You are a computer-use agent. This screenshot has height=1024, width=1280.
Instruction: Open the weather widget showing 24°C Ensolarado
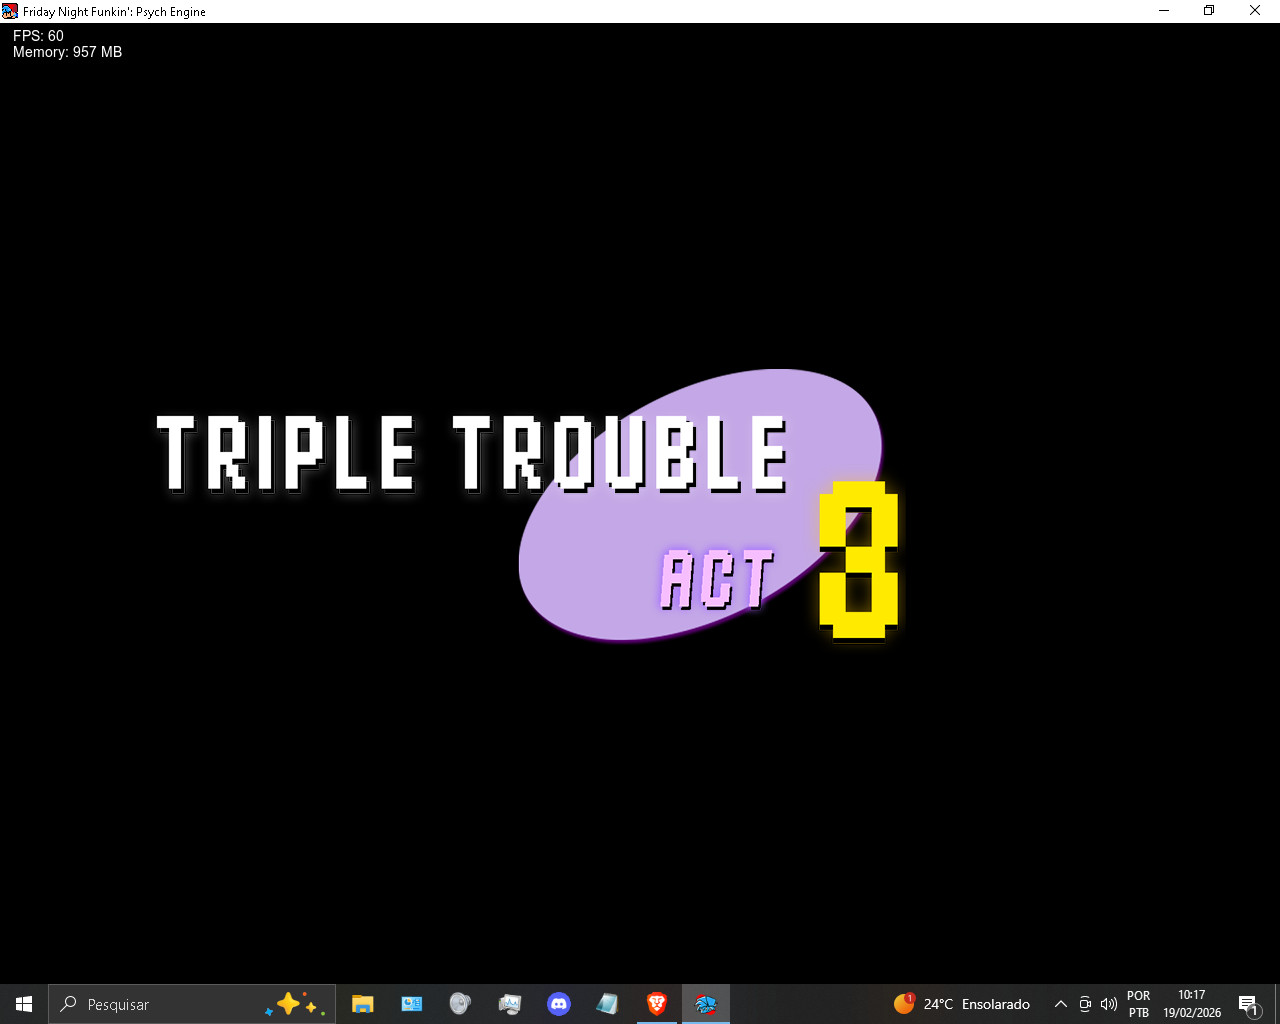point(962,1004)
